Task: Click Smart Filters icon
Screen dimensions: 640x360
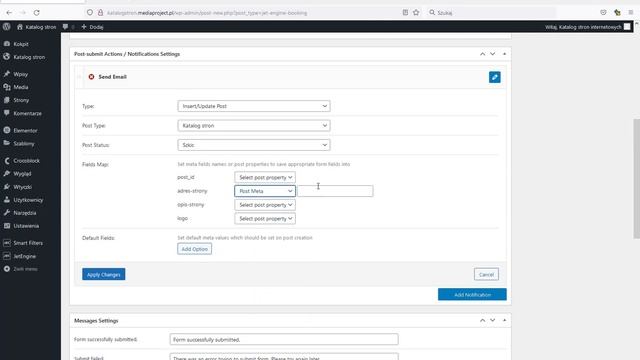Action: click(7, 243)
